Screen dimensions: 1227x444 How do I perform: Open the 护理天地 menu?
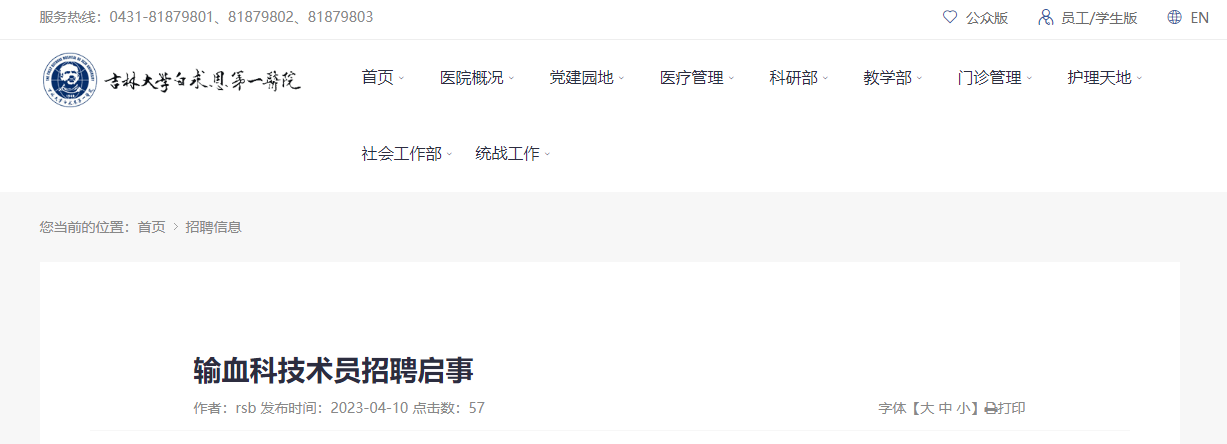pyautogui.click(x=1105, y=77)
